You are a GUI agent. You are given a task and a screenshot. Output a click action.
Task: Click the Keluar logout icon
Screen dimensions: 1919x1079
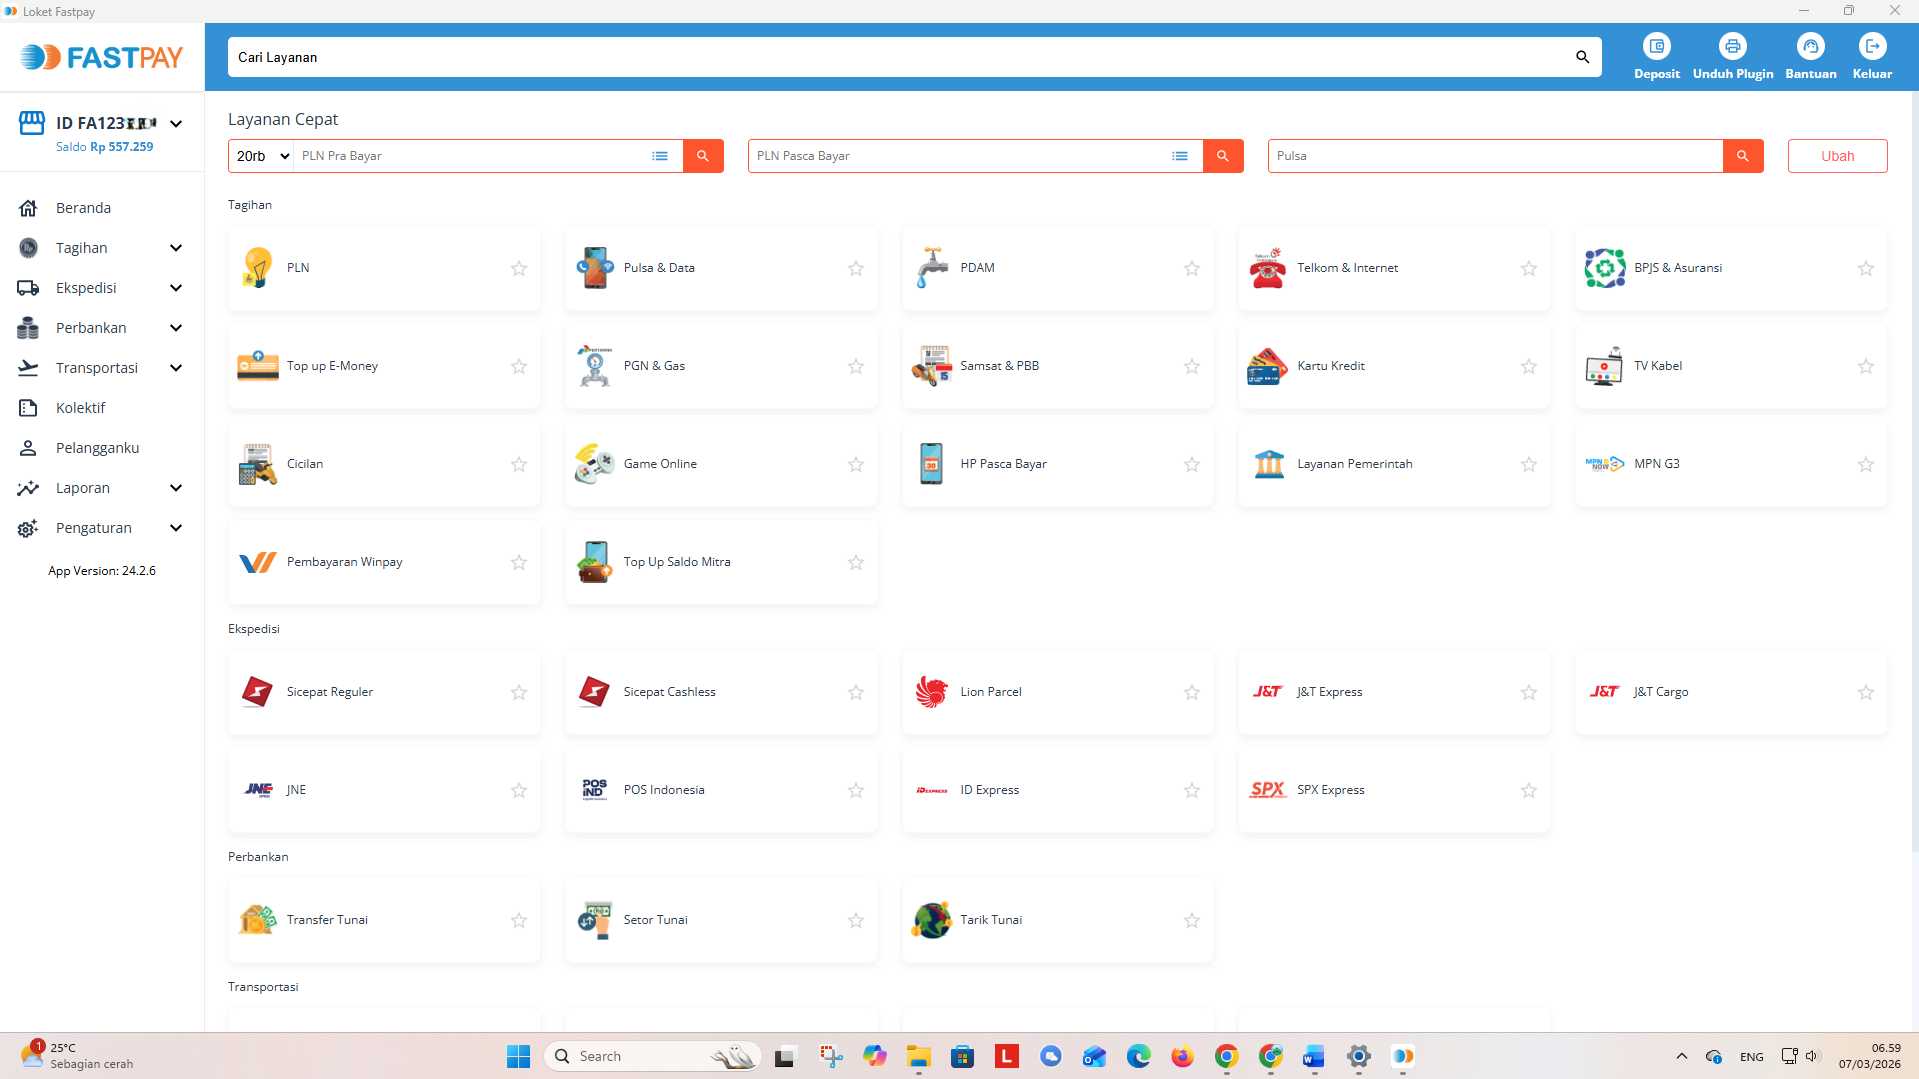[x=1871, y=55]
